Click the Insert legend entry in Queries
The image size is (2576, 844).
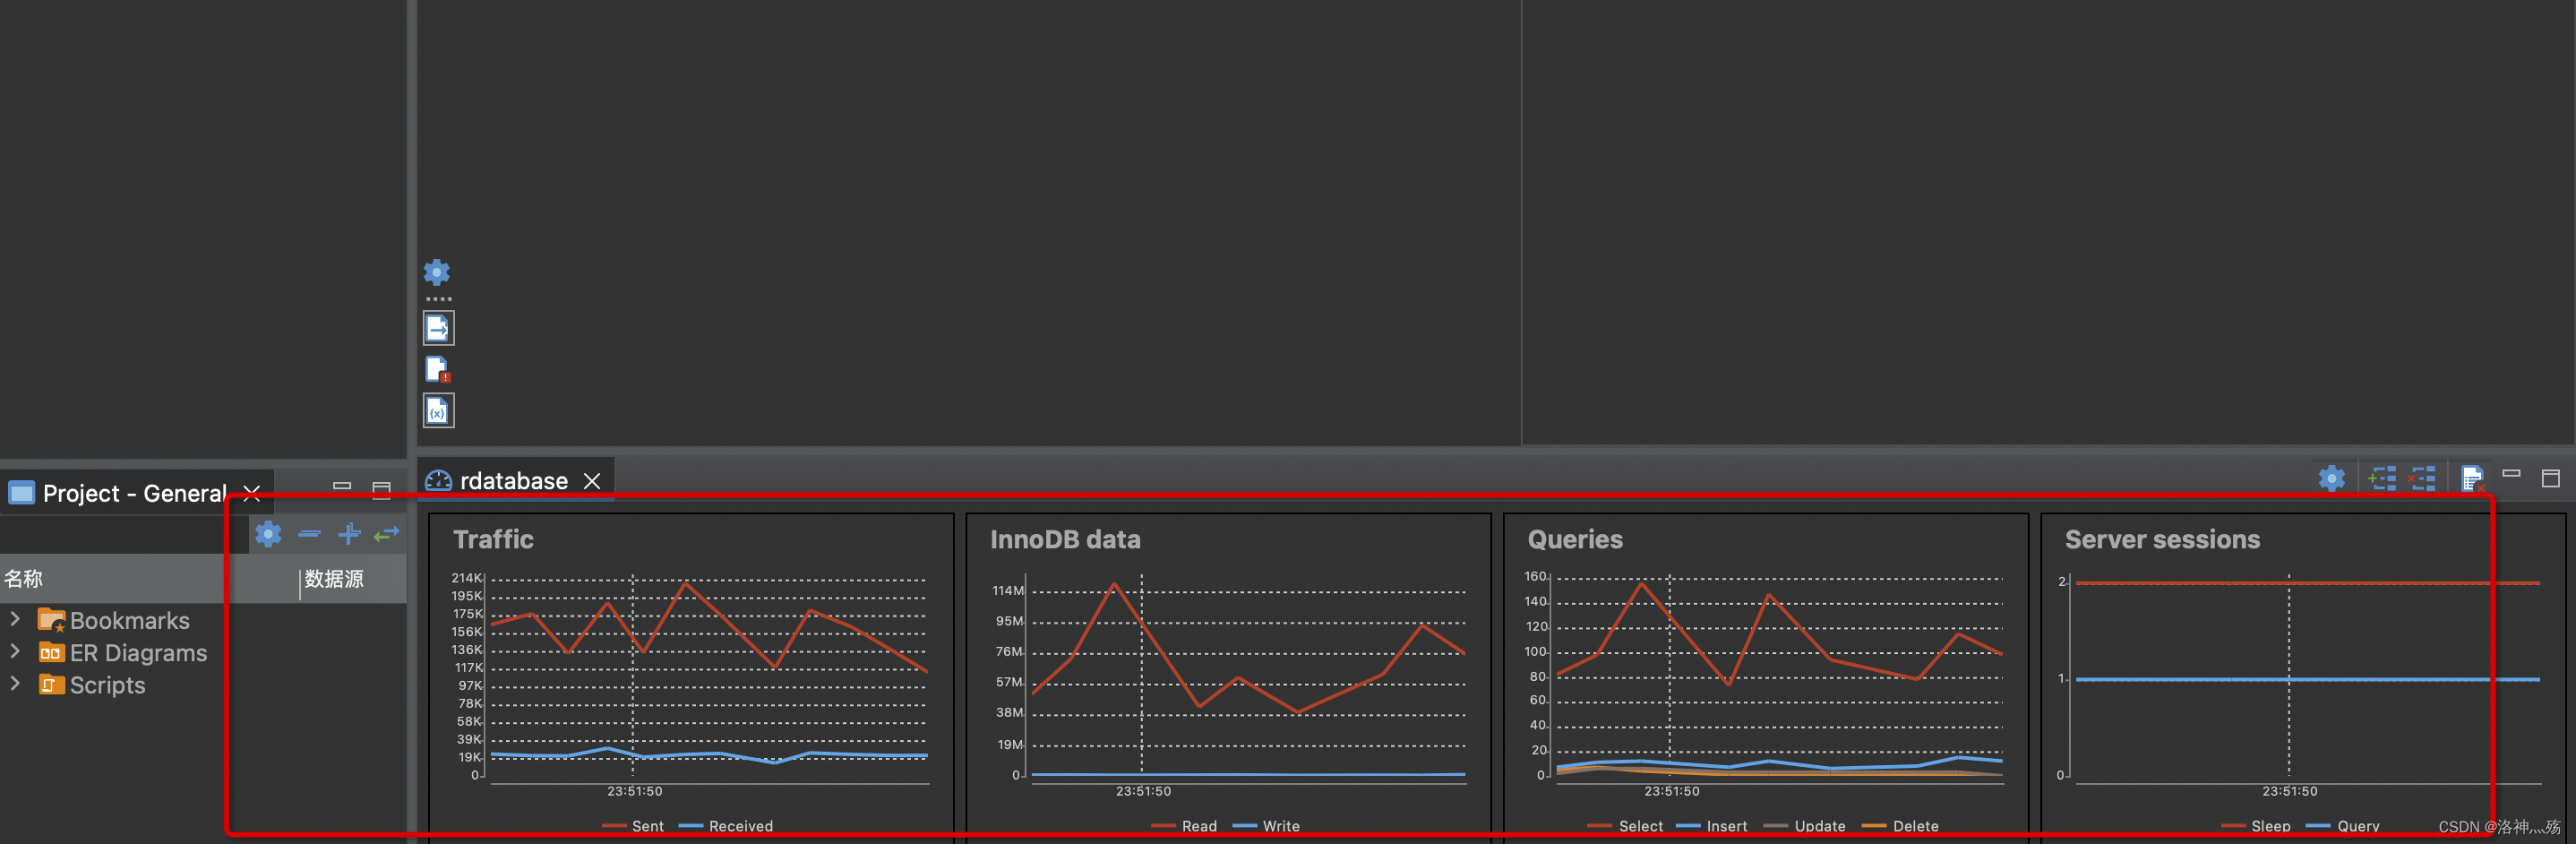click(x=1712, y=826)
